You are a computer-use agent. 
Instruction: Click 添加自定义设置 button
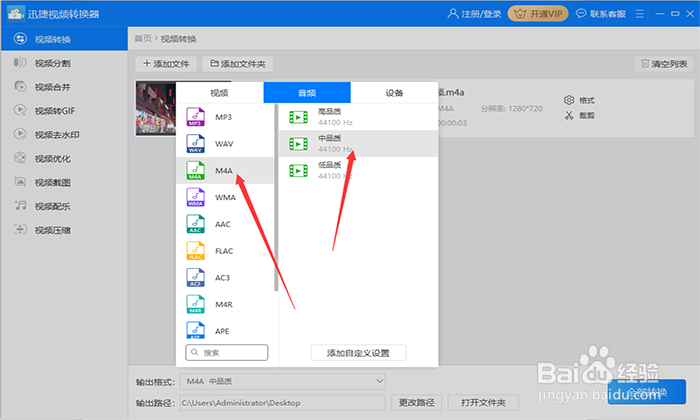pos(358,353)
